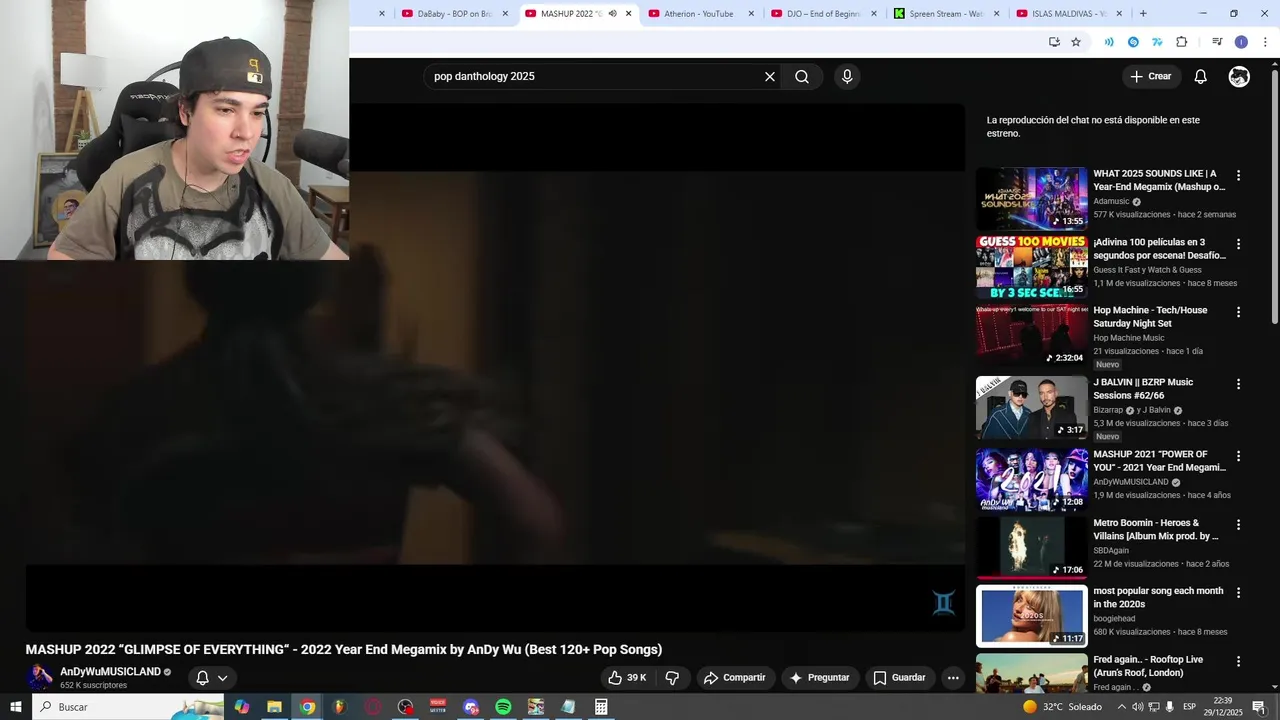Open a new browser tab

tap(1143, 14)
